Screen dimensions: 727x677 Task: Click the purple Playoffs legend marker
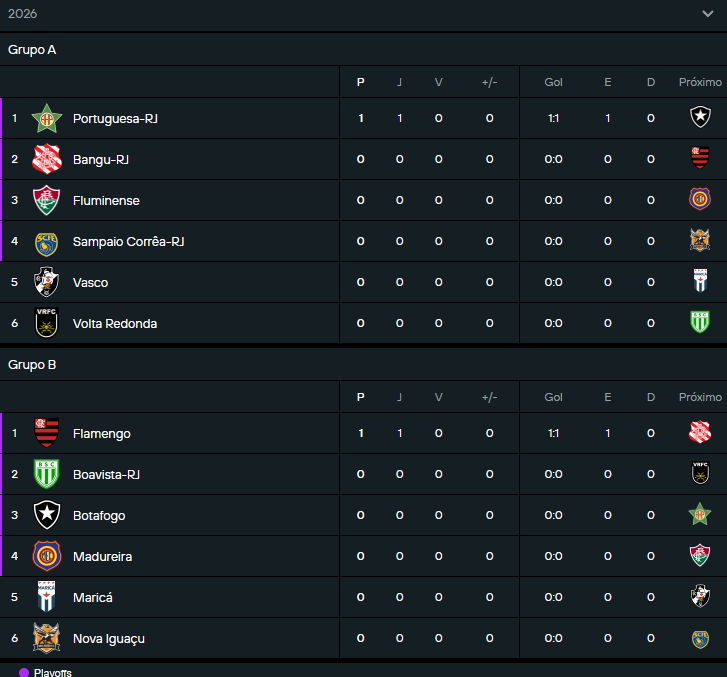tap(24, 672)
